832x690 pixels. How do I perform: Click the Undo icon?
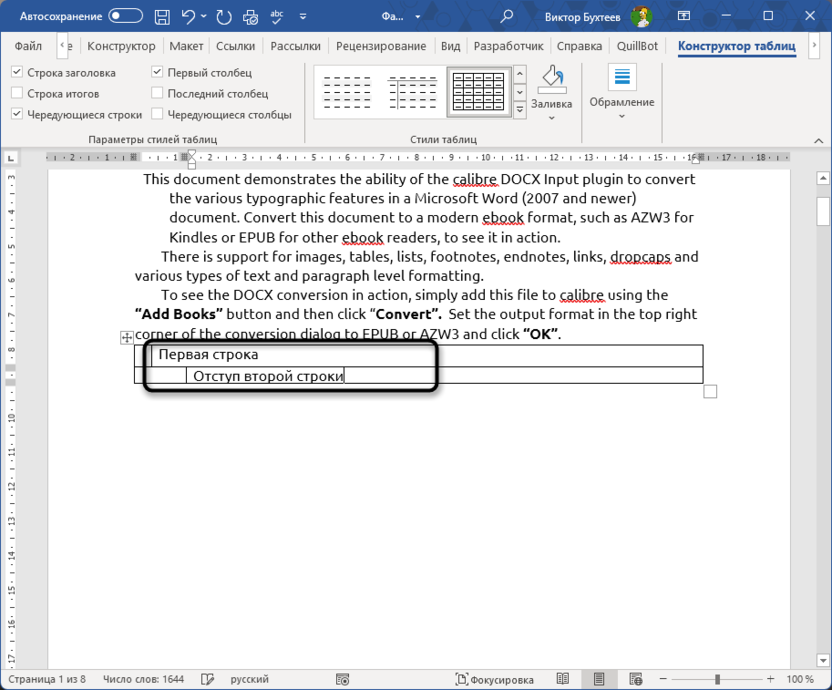tap(189, 15)
